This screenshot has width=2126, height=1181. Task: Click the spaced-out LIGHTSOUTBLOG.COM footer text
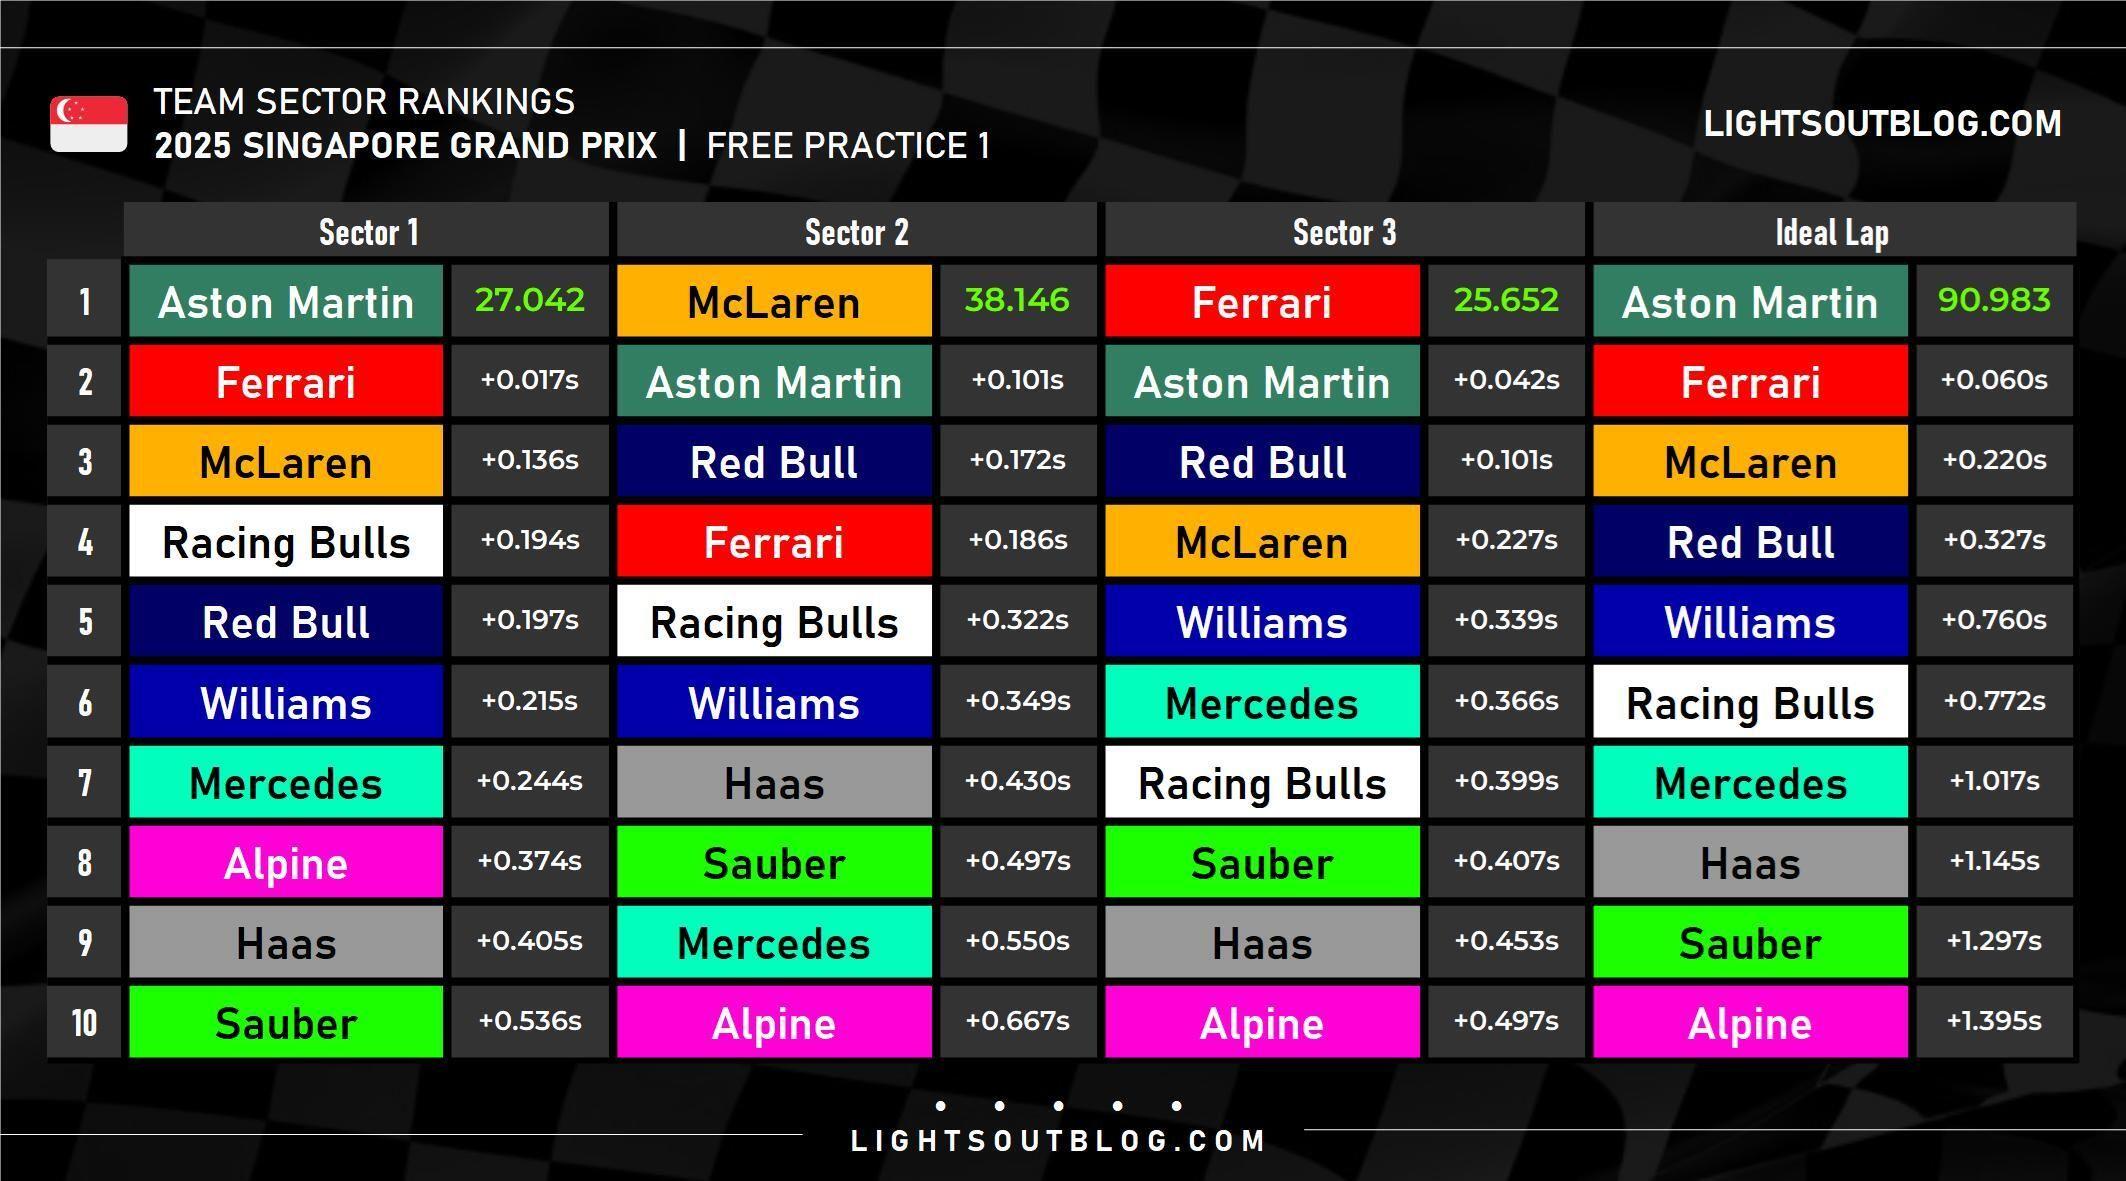(x=1058, y=1141)
